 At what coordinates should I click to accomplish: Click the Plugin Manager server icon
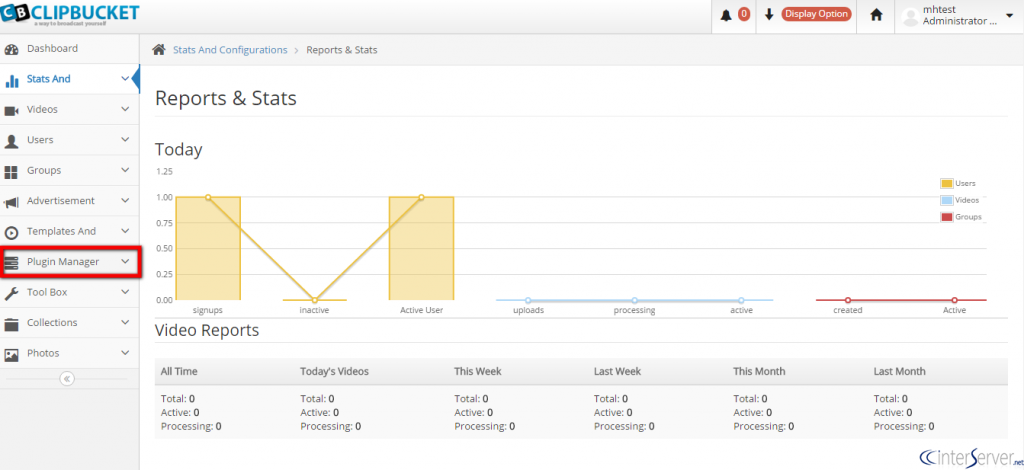(11, 262)
